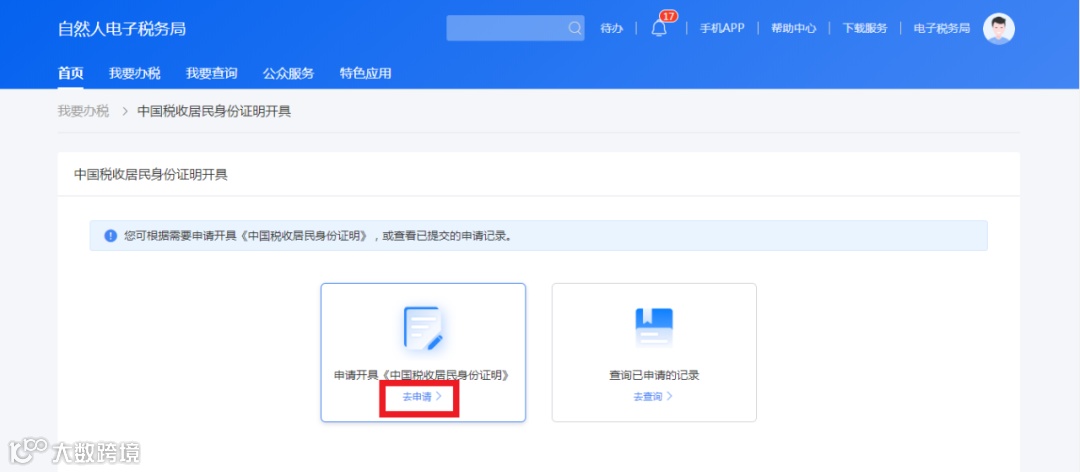Click breadcrumb text 中国税收居民身份证明开具
The height and width of the screenshot is (472, 1080).
pyautogui.click(x=214, y=111)
